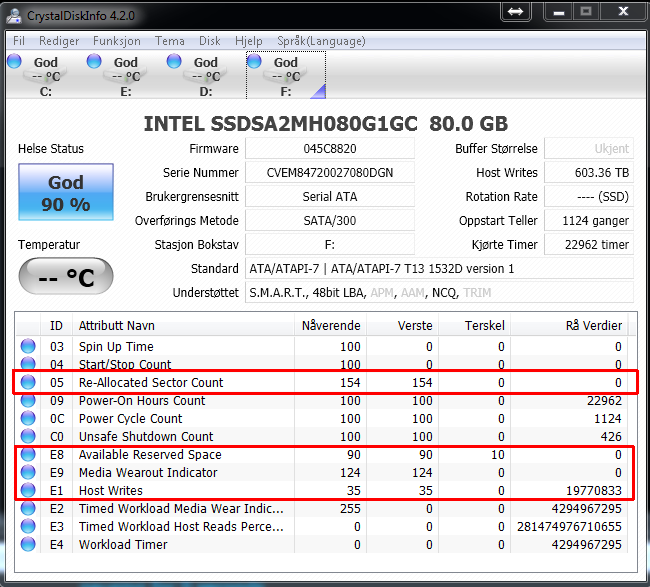
Task: Click the Serial ATA interface field
Action: [x=330, y=196]
